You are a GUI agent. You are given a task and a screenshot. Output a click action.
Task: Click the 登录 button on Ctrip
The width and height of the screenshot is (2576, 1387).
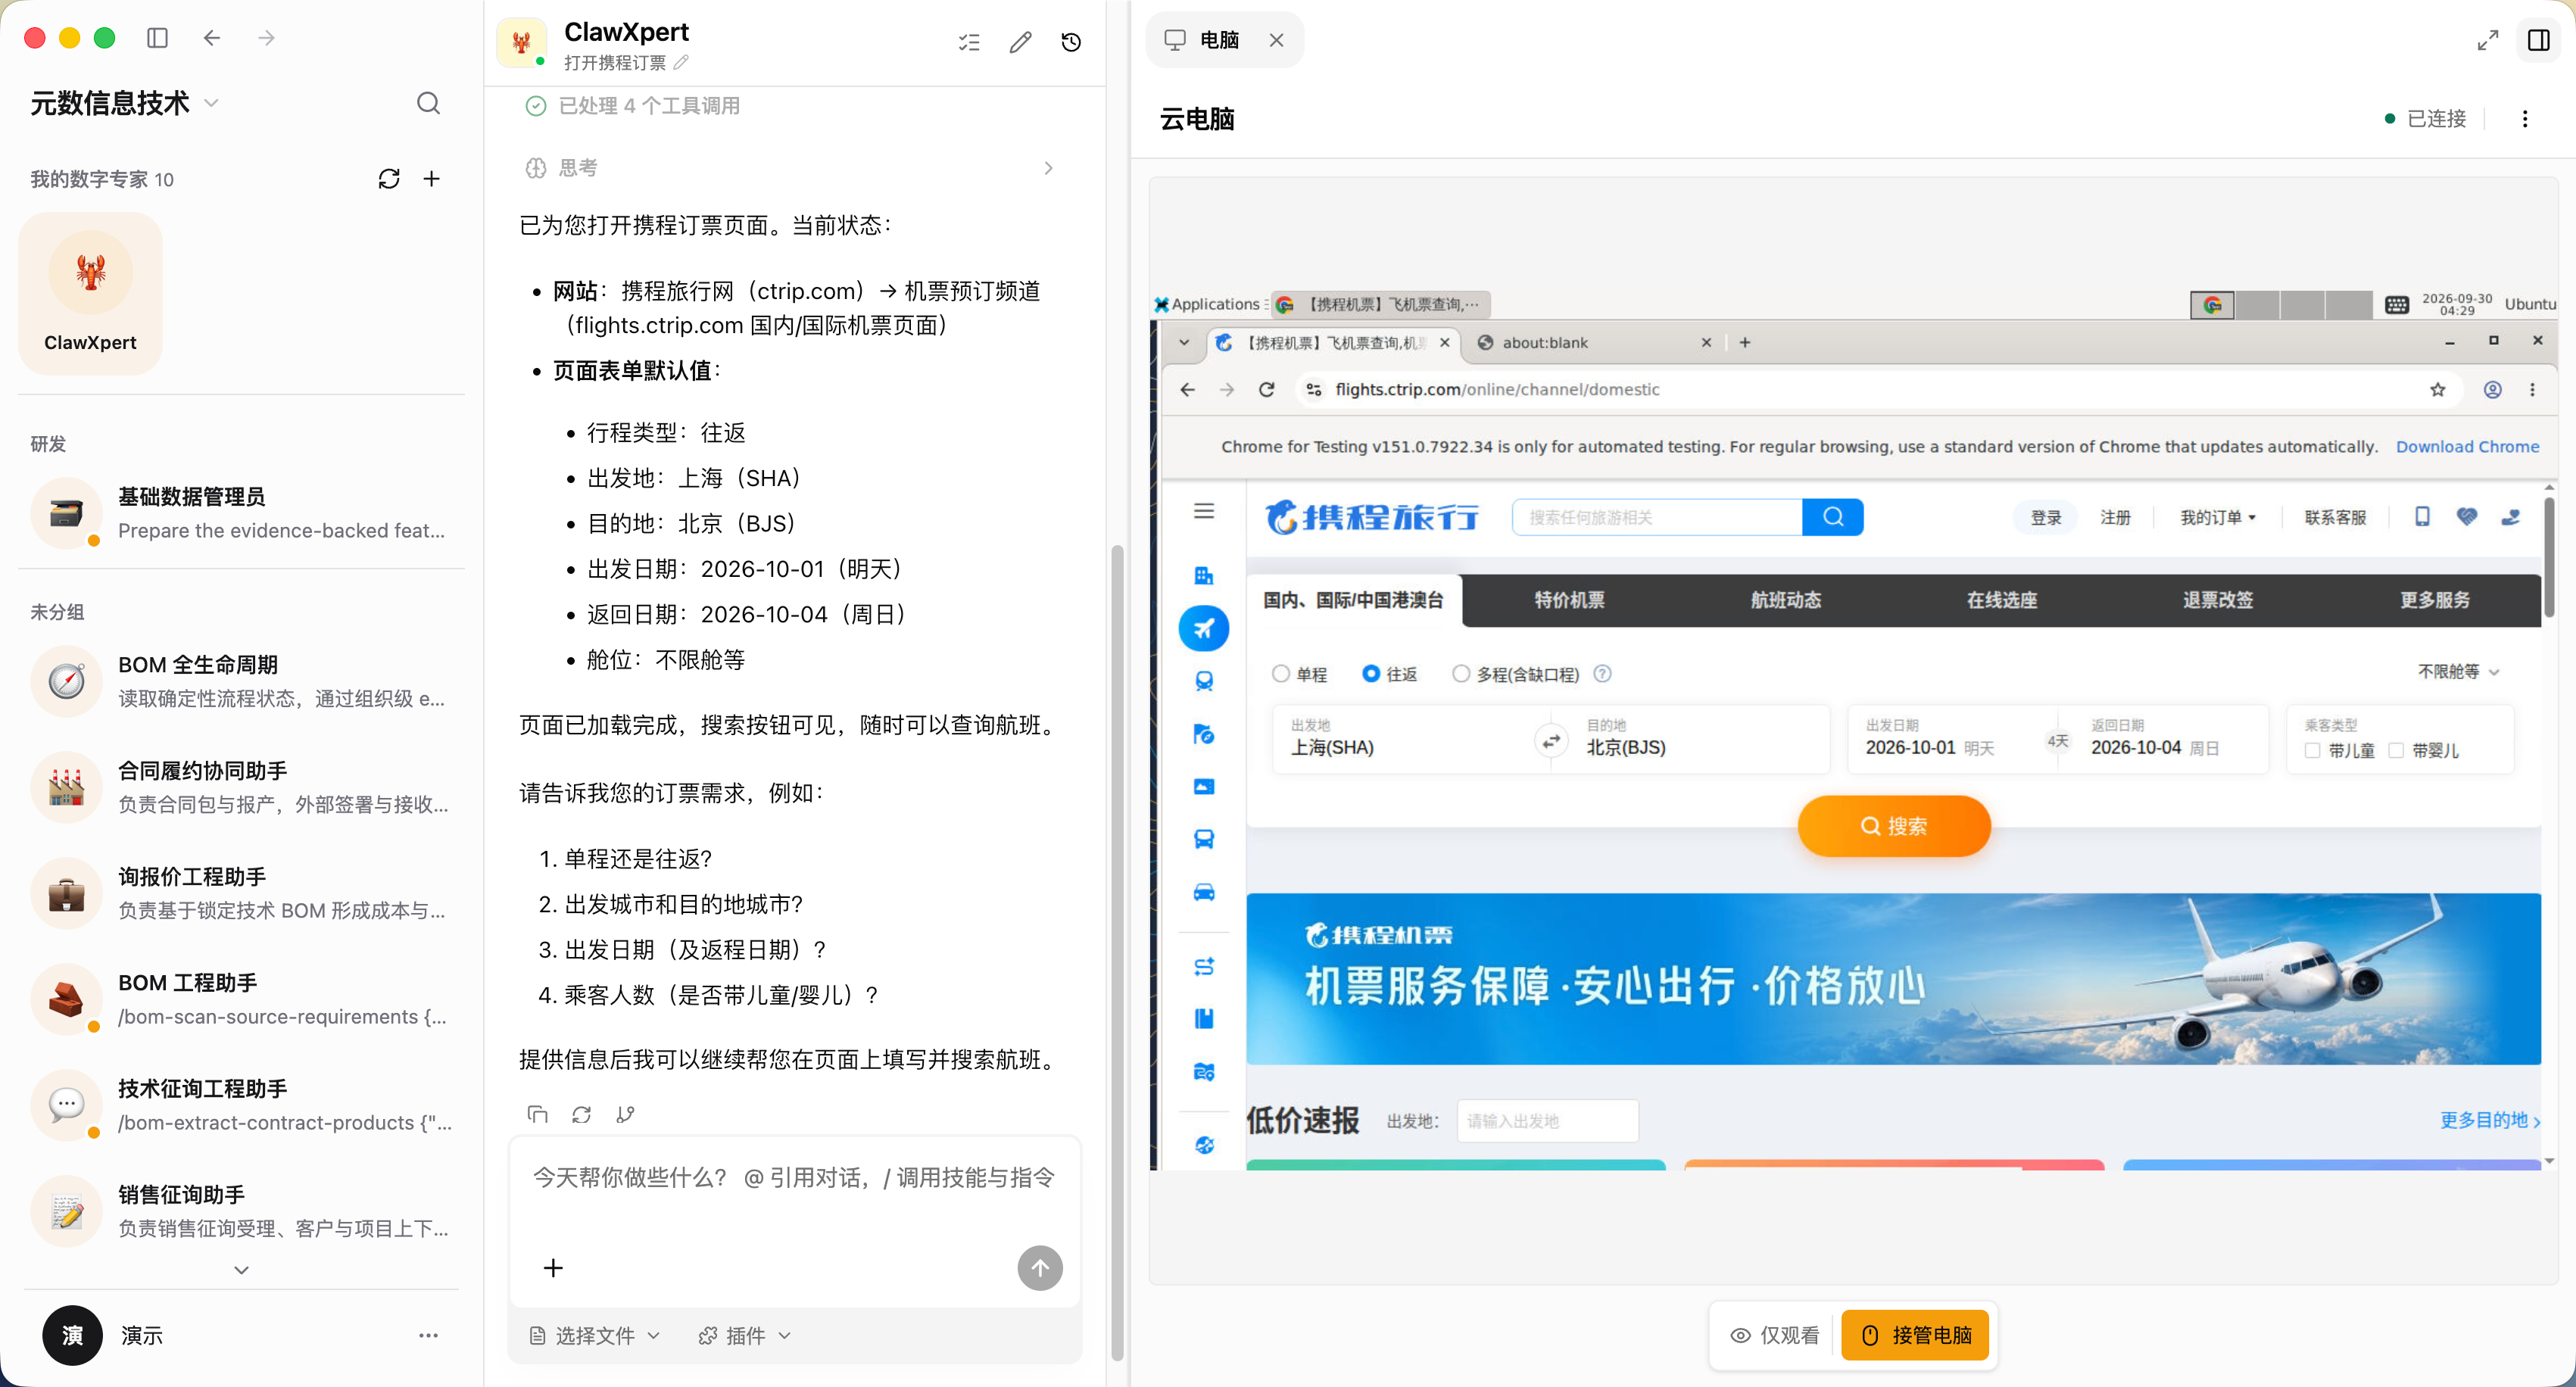pyautogui.click(x=2045, y=517)
